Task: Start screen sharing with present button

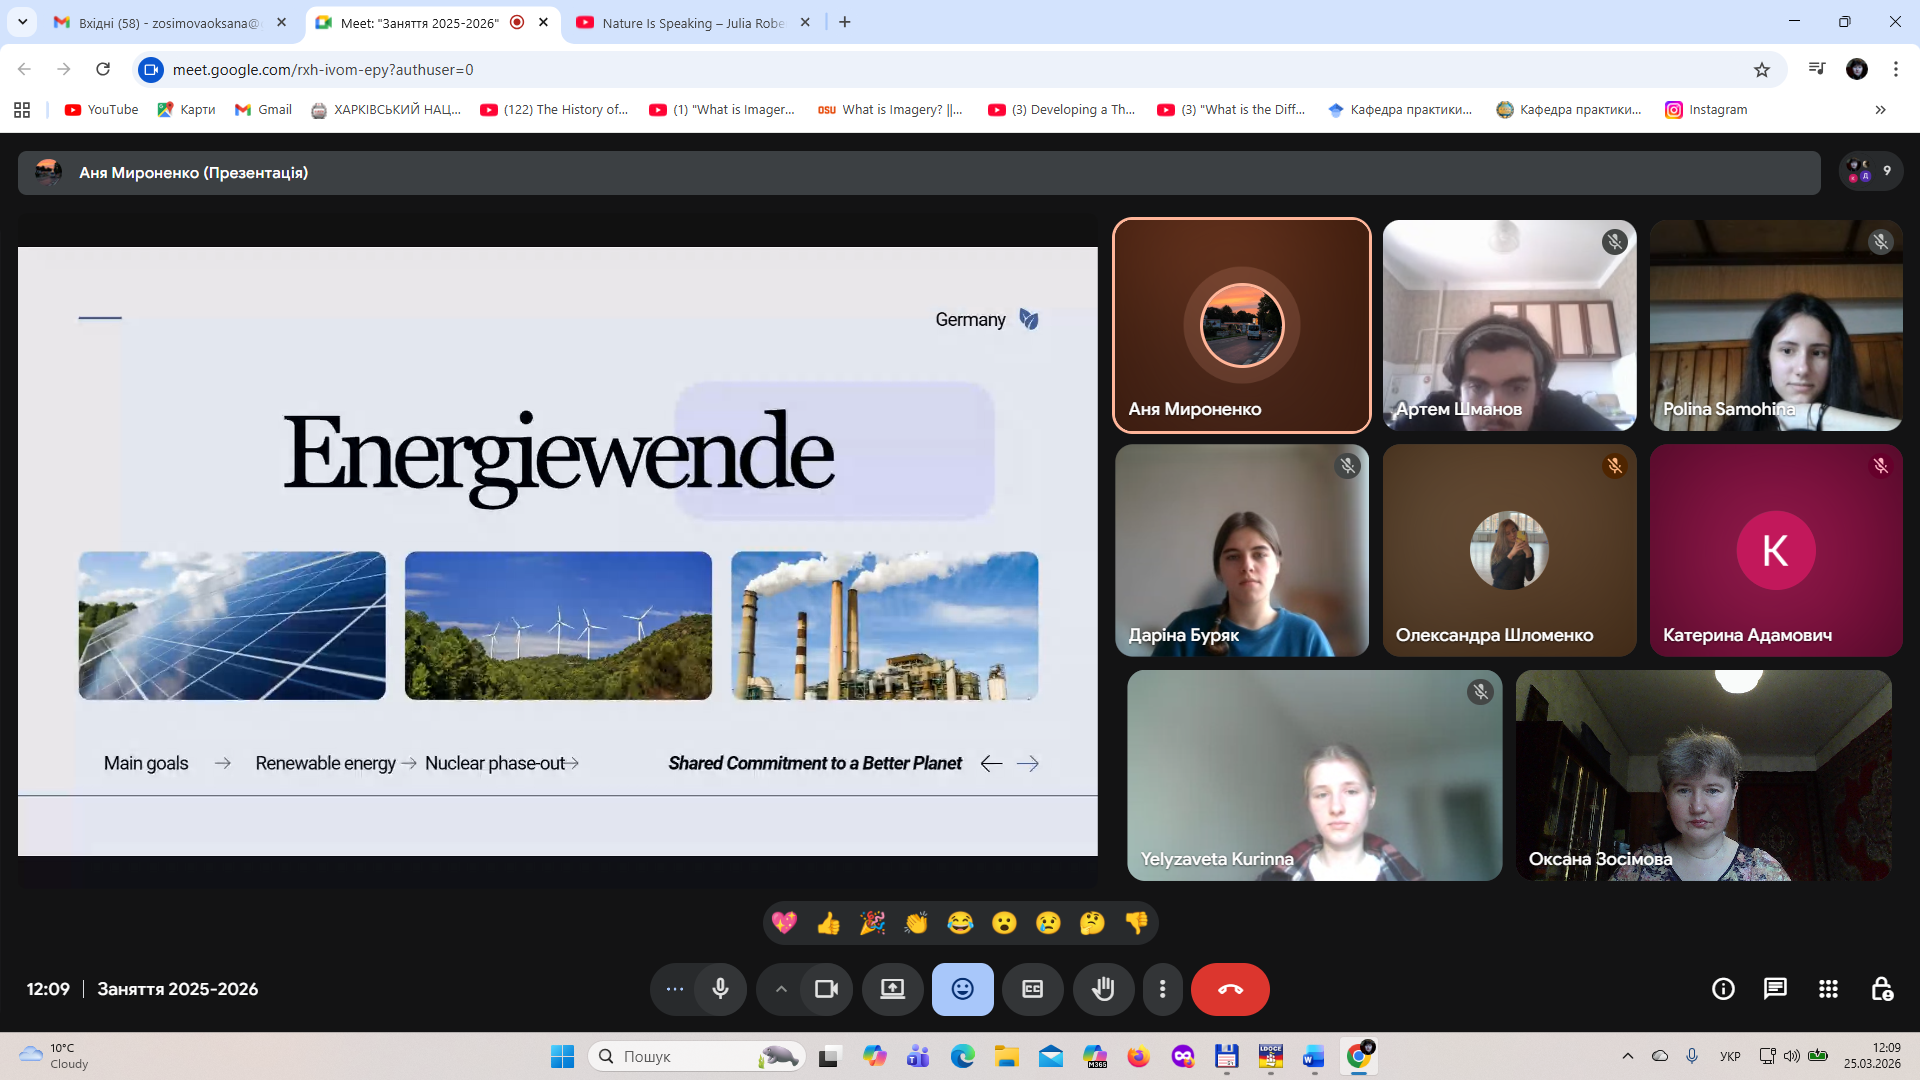Action: (892, 989)
